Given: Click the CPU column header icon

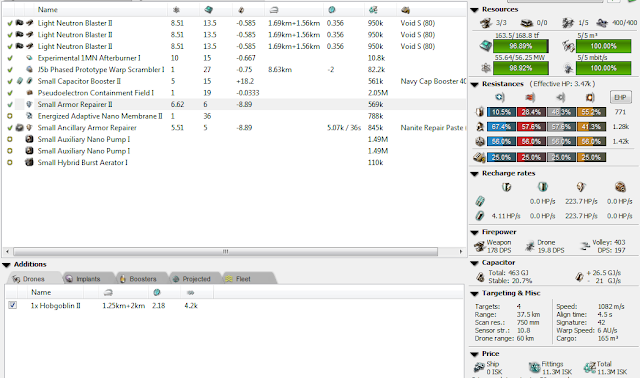Looking at the screenshot, I should tap(209, 10).
